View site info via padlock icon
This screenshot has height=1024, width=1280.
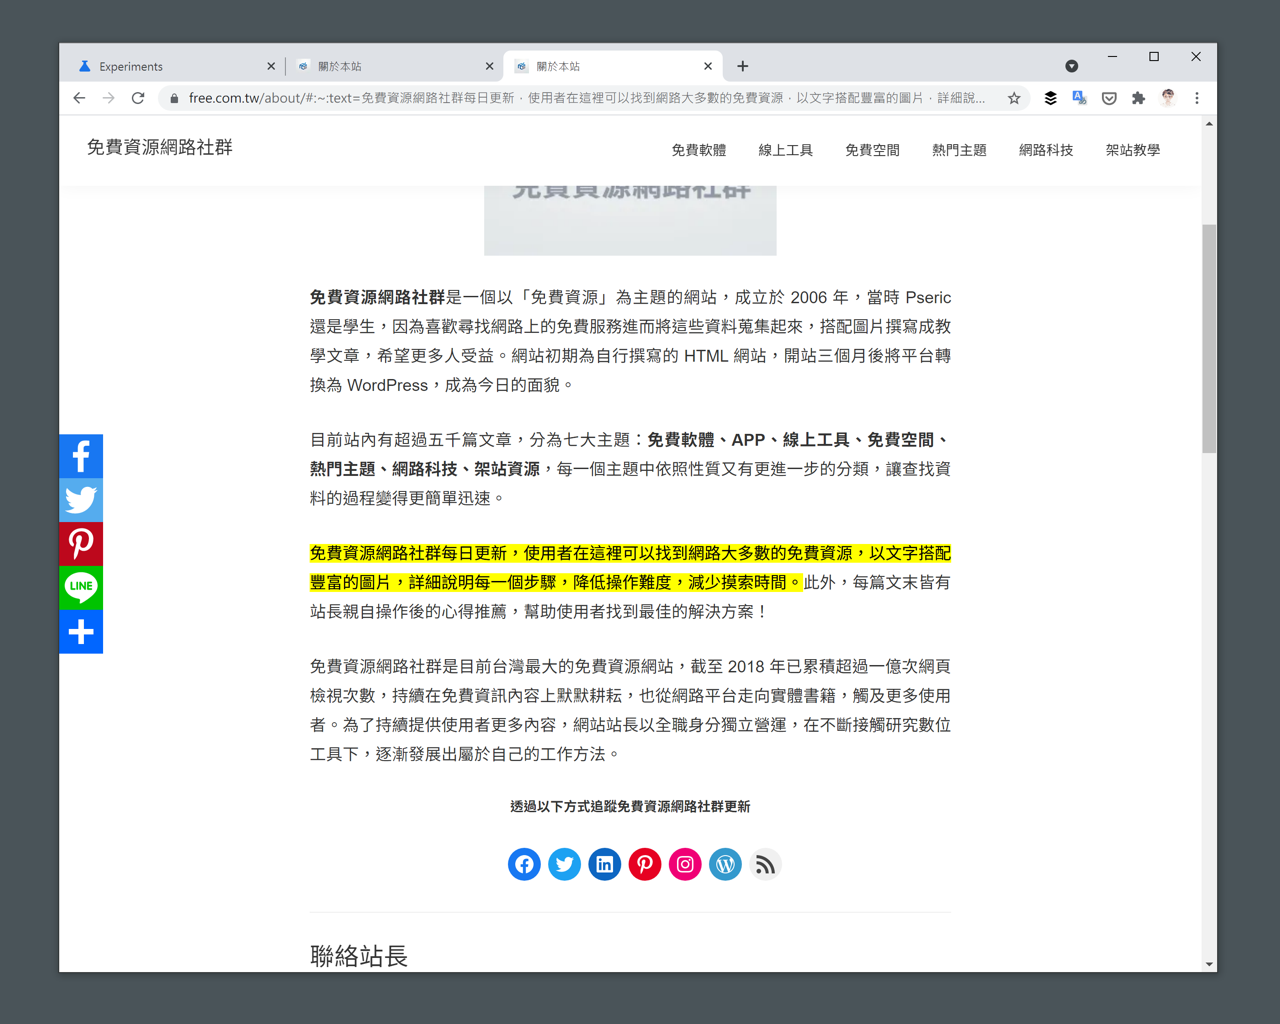(x=174, y=98)
